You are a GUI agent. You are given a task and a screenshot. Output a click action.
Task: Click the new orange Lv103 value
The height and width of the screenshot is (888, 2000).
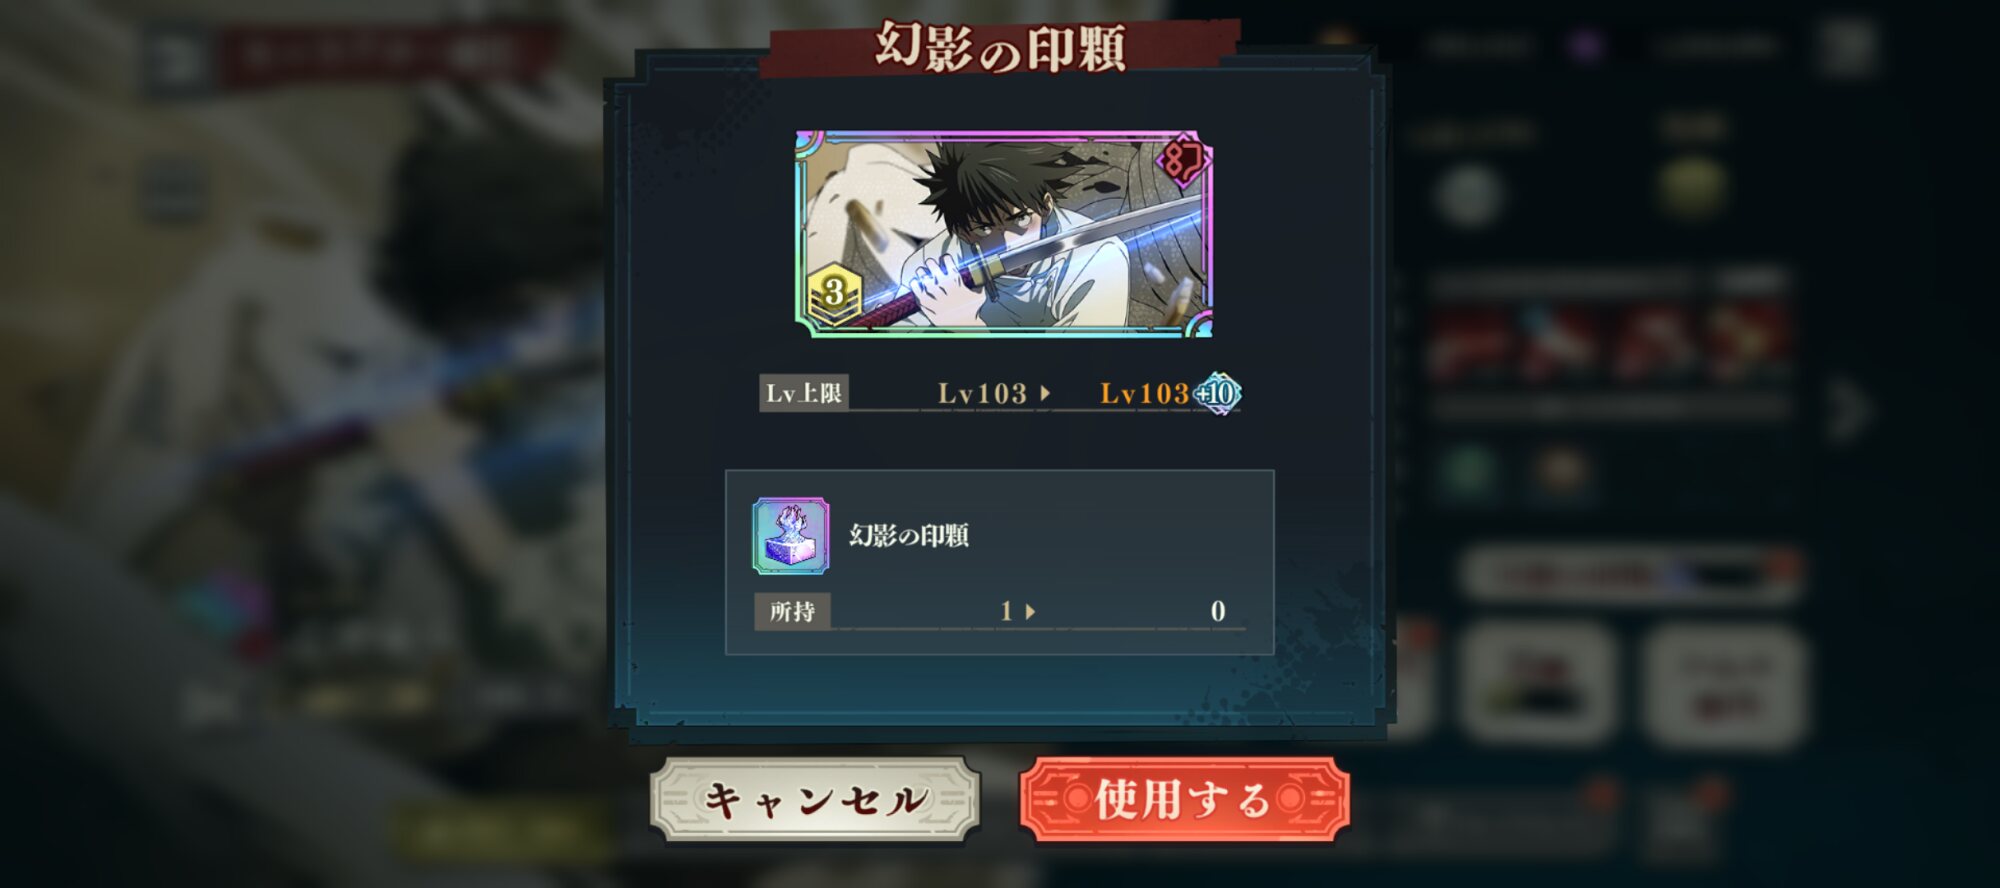pyautogui.click(x=1144, y=393)
